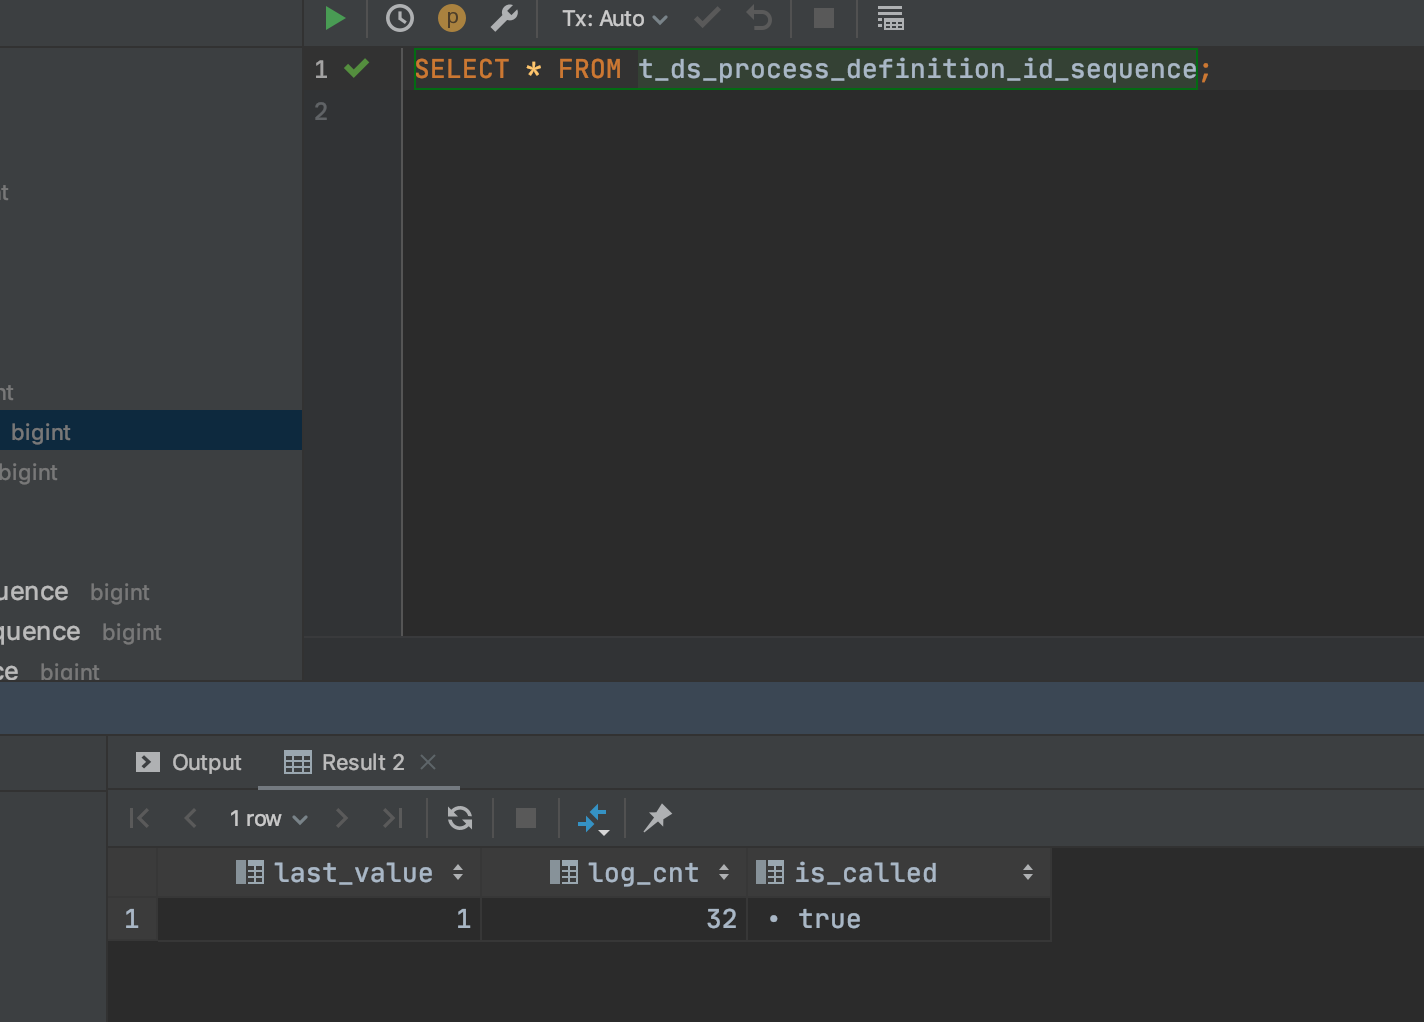This screenshot has height=1022, width=1424.
Task: Click compare data arrows icon
Action: pyautogui.click(x=593, y=818)
